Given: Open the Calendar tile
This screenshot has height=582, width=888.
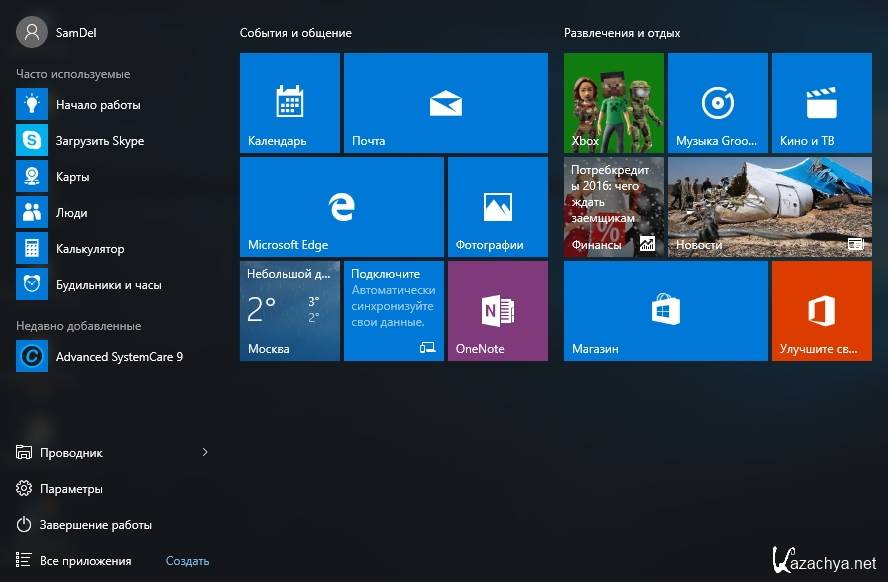Looking at the screenshot, I should 290,103.
